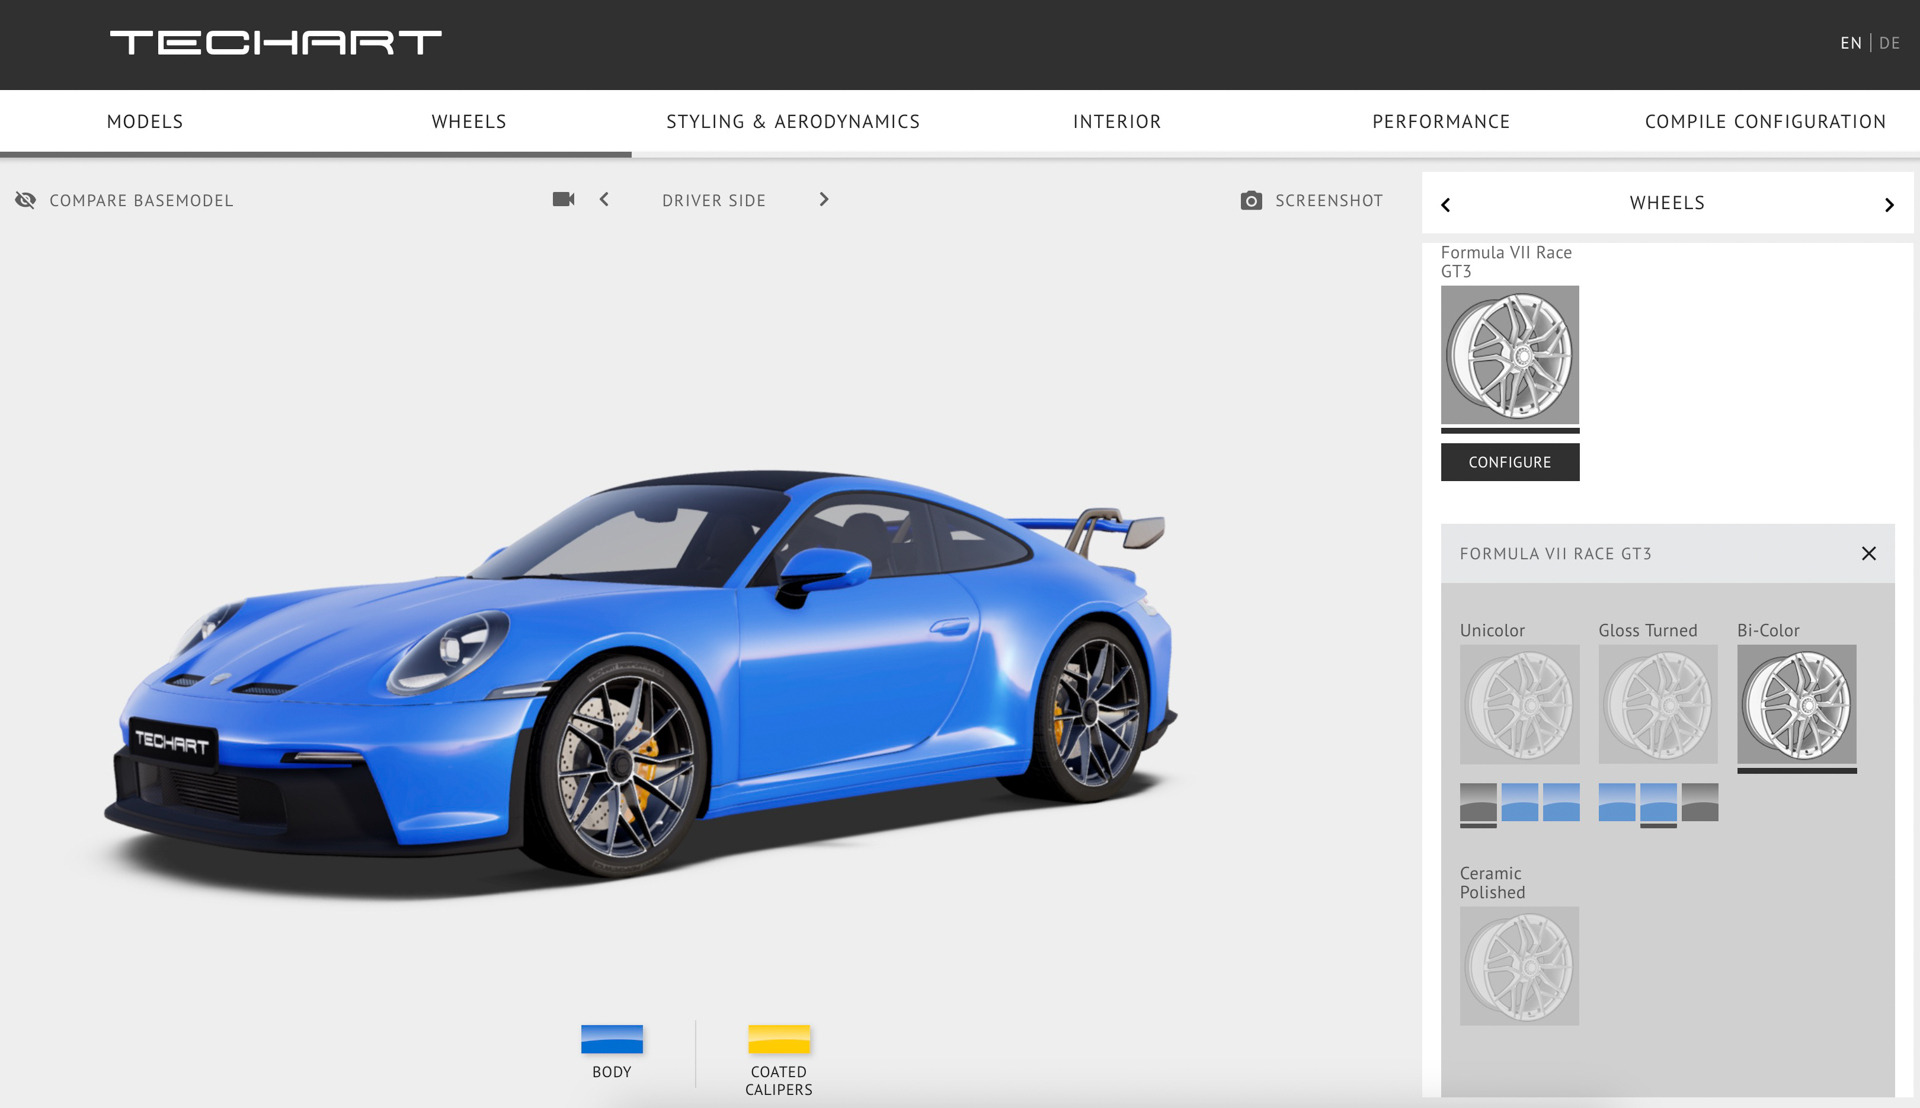Click the Driver Side view label

pos(714,200)
